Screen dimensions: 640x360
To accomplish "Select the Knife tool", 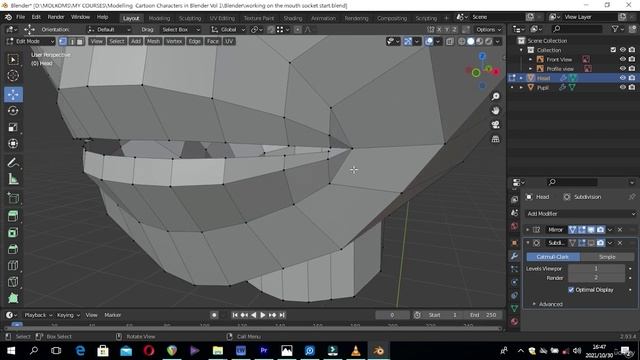I will coord(13,282).
